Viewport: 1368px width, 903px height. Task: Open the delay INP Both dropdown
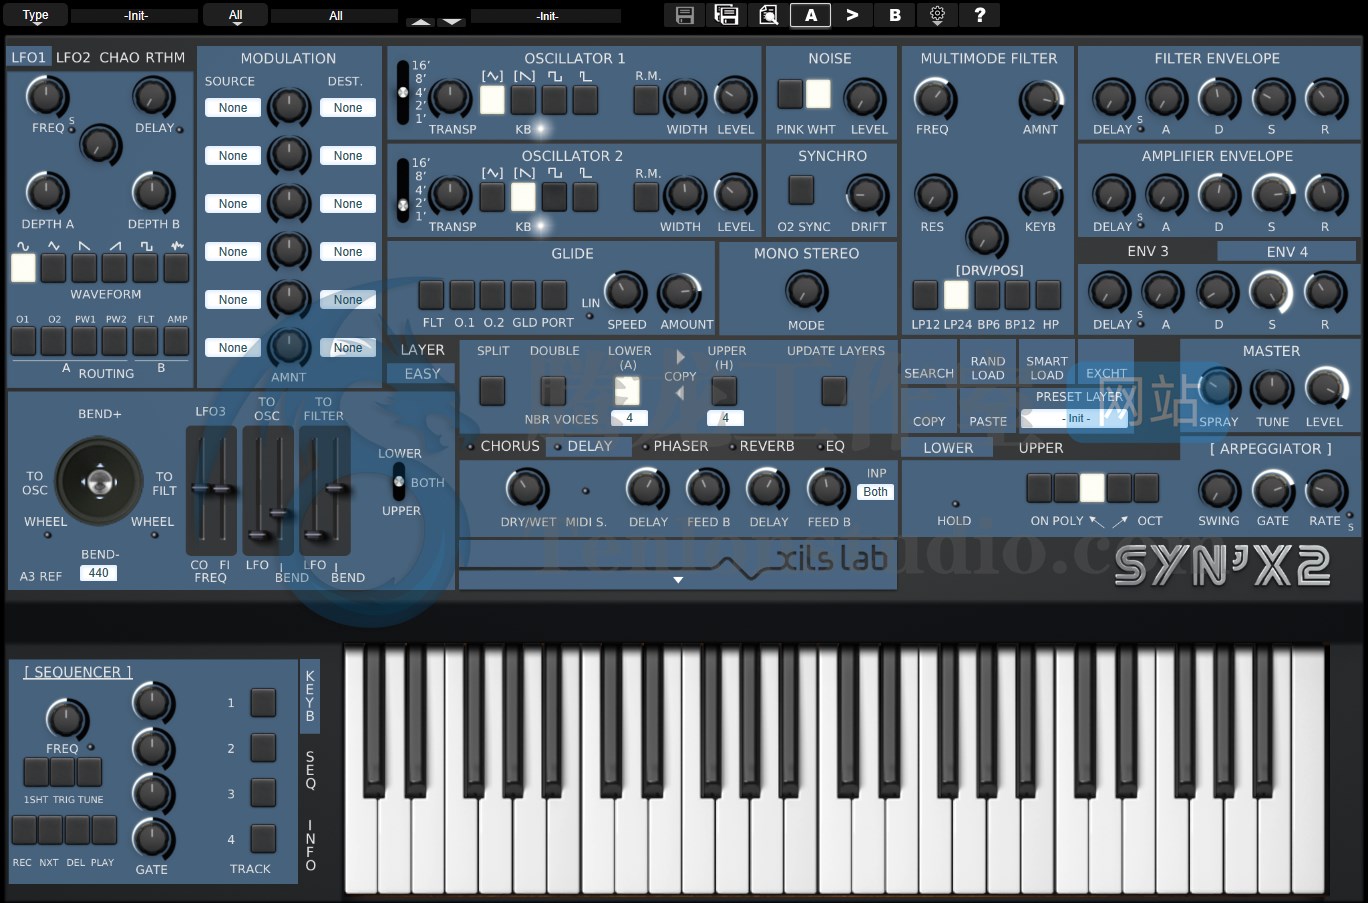[x=875, y=492]
